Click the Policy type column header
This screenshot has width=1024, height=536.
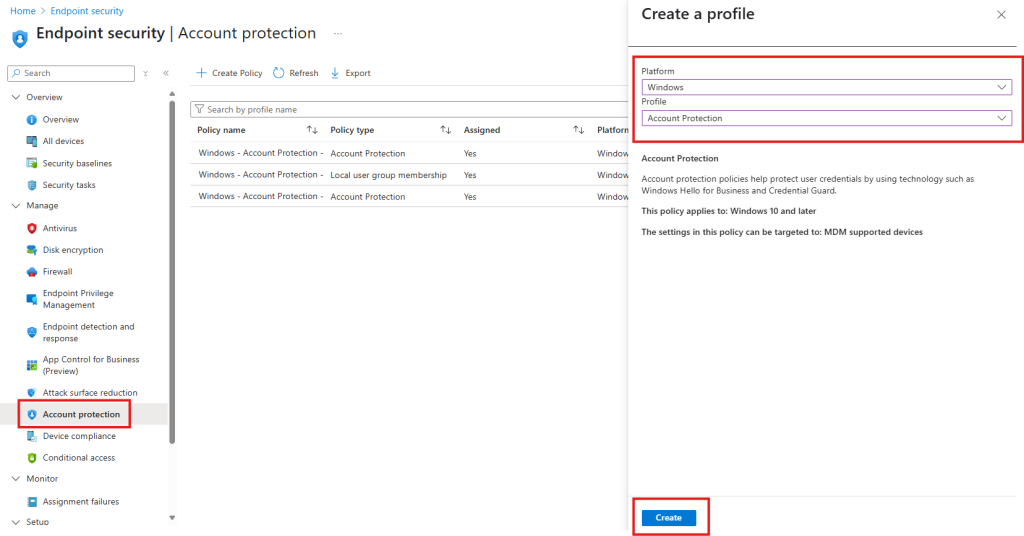pyautogui.click(x=352, y=130)
